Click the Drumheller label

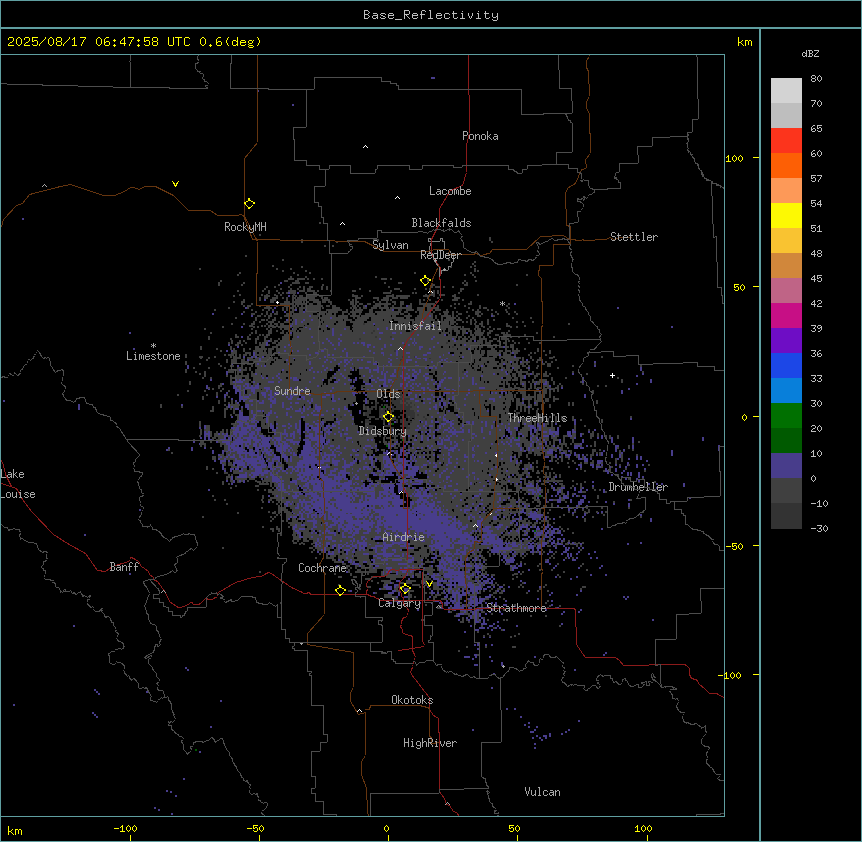[638, 487]
